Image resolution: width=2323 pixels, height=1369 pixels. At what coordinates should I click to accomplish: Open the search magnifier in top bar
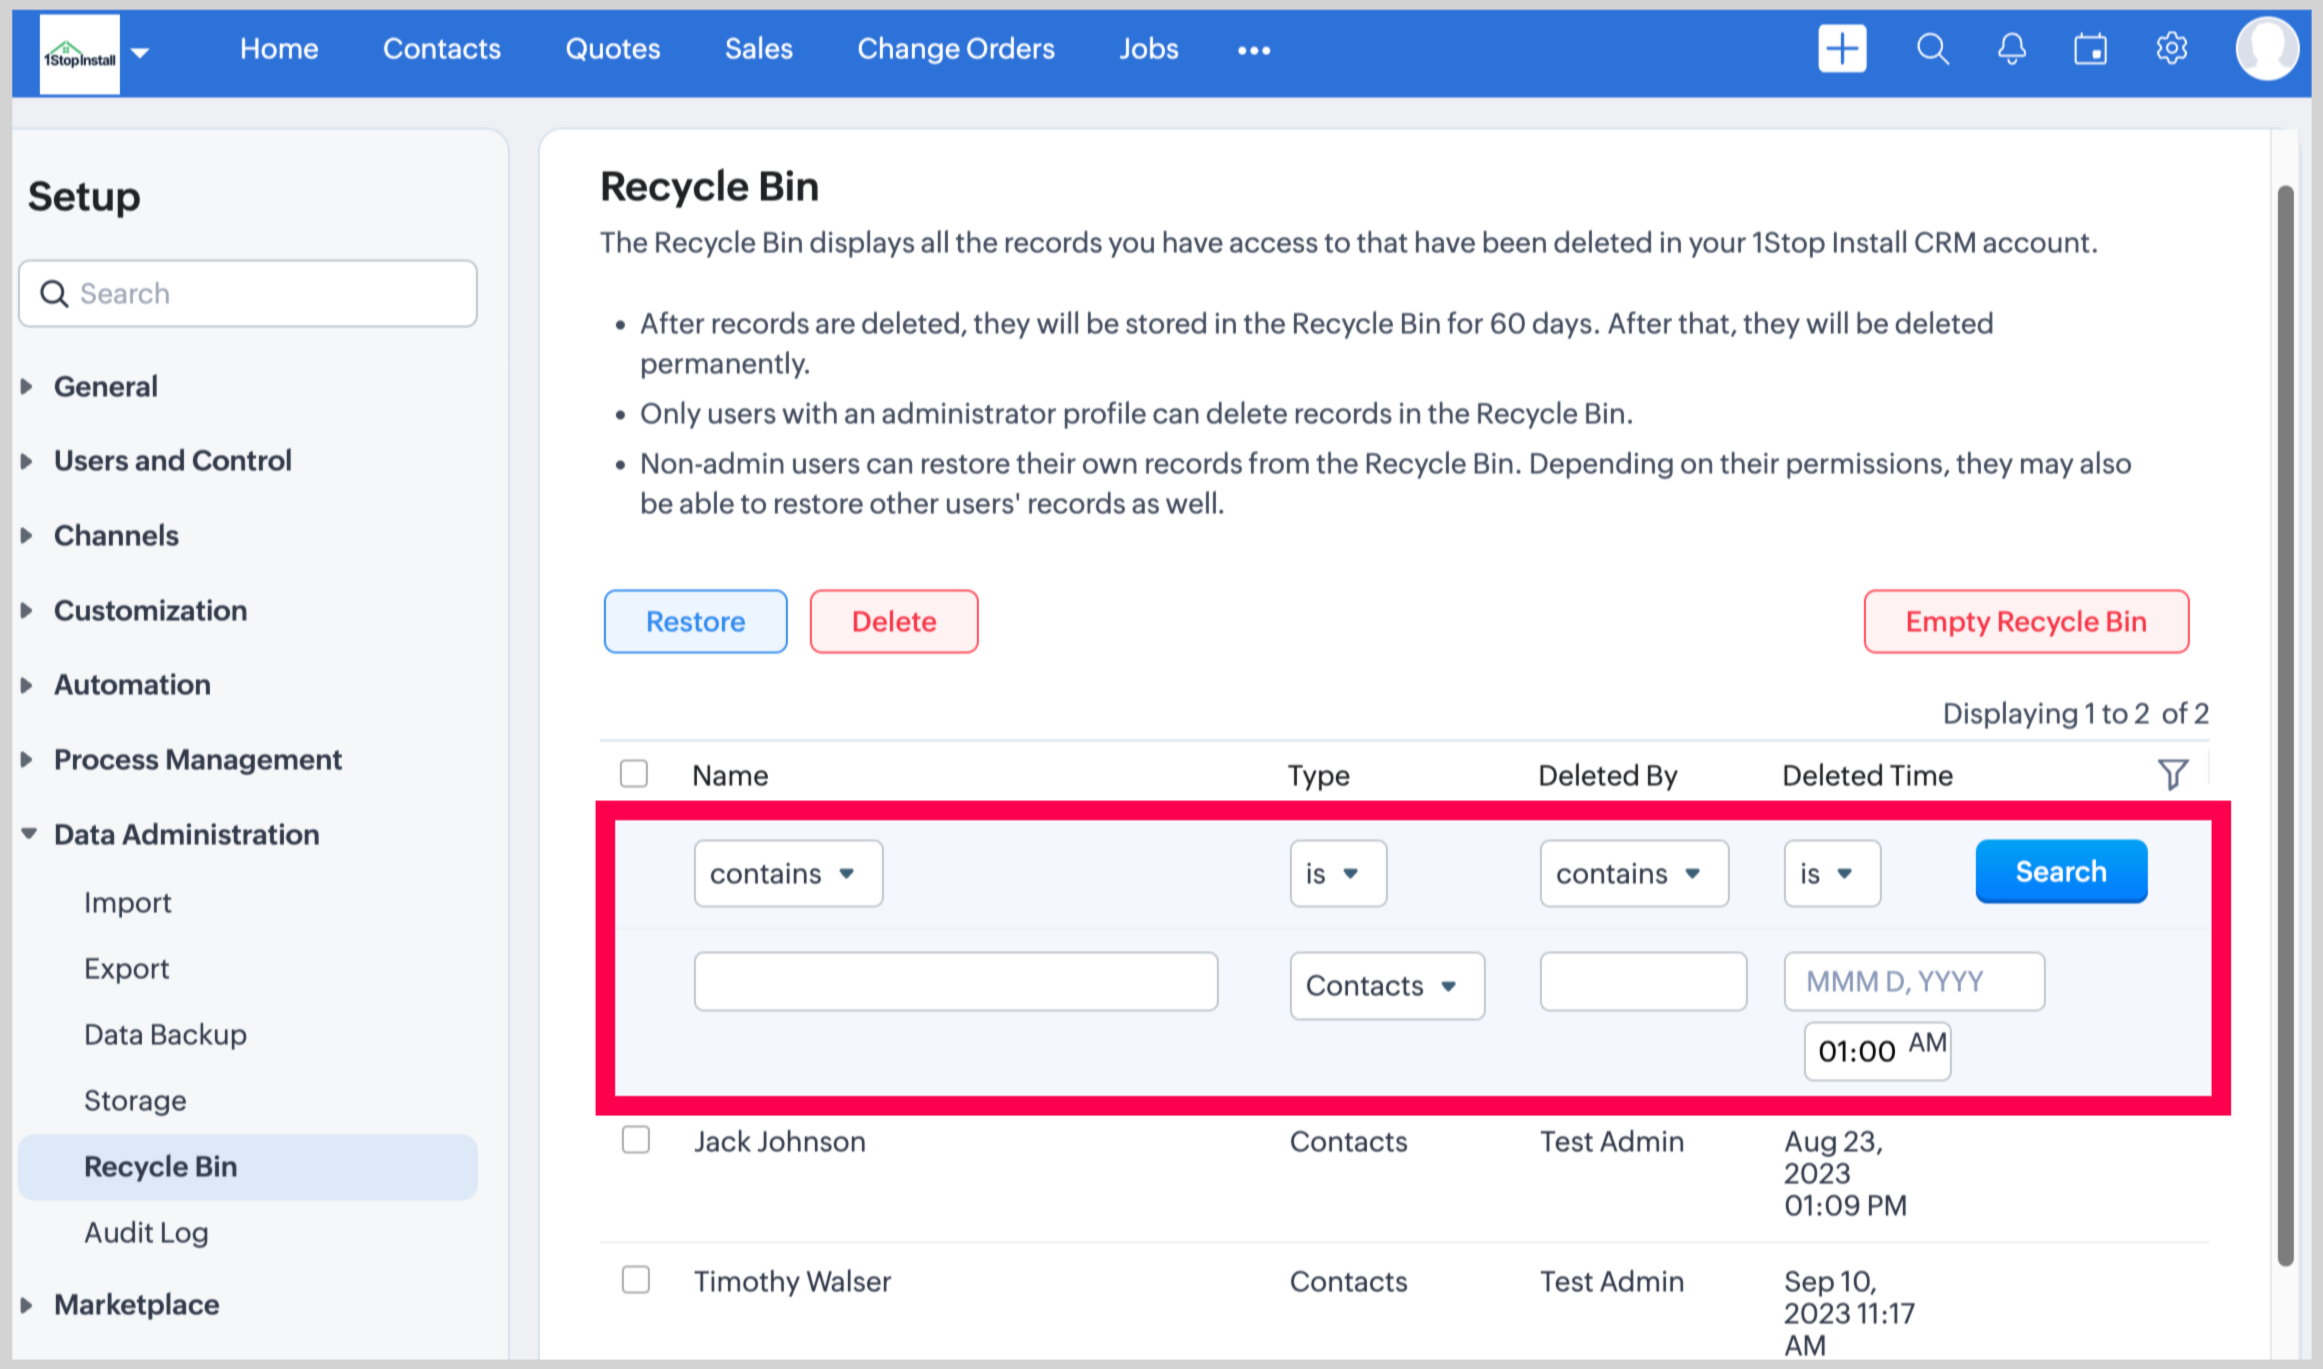click(1931, 49)
